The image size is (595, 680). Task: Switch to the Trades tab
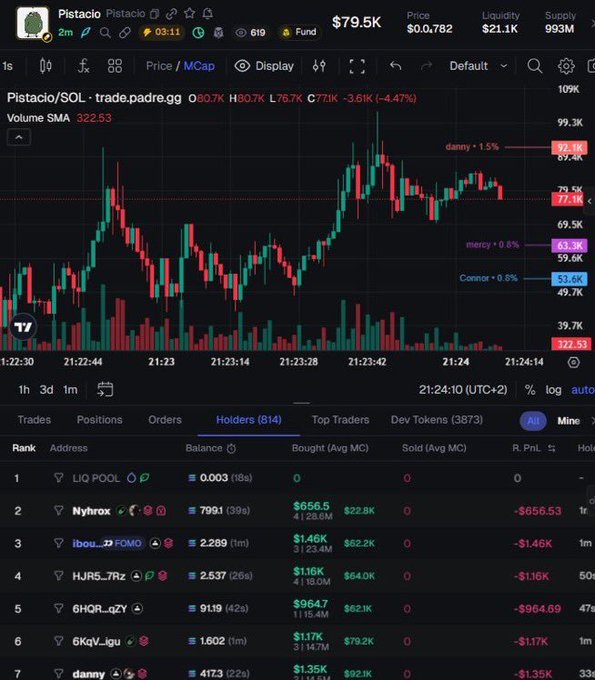pyautogui.click(x=34, y=420)
